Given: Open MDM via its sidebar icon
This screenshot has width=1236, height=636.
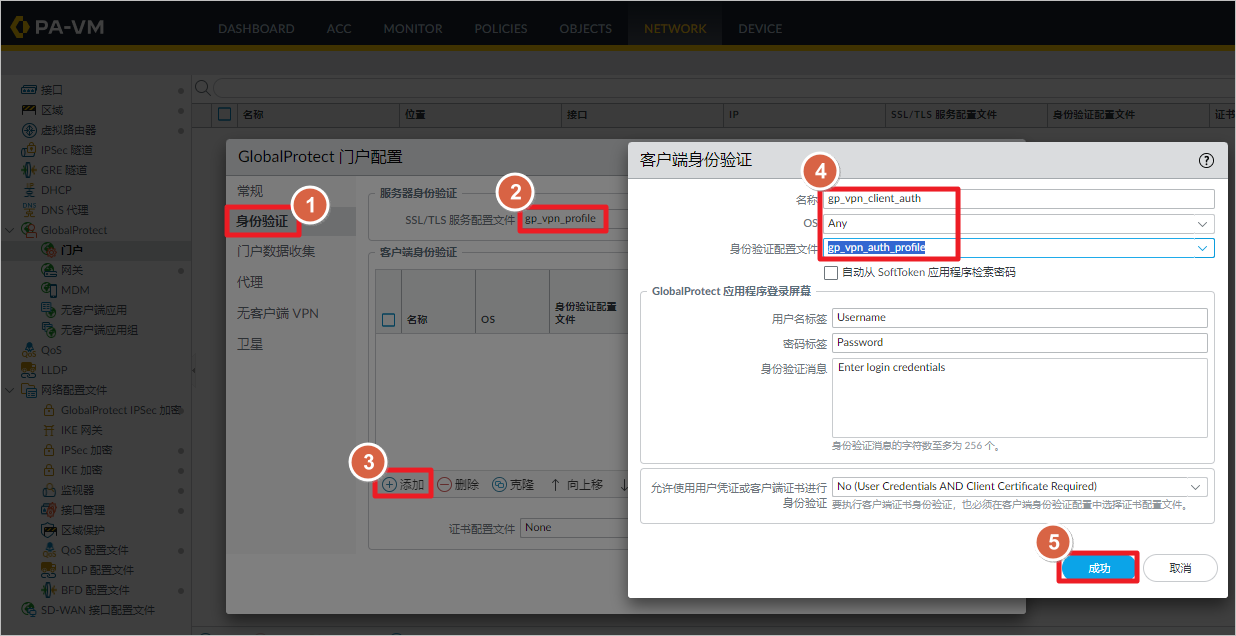Looking at the screenshot, I should pyautogui.click(x=49, y=290).
